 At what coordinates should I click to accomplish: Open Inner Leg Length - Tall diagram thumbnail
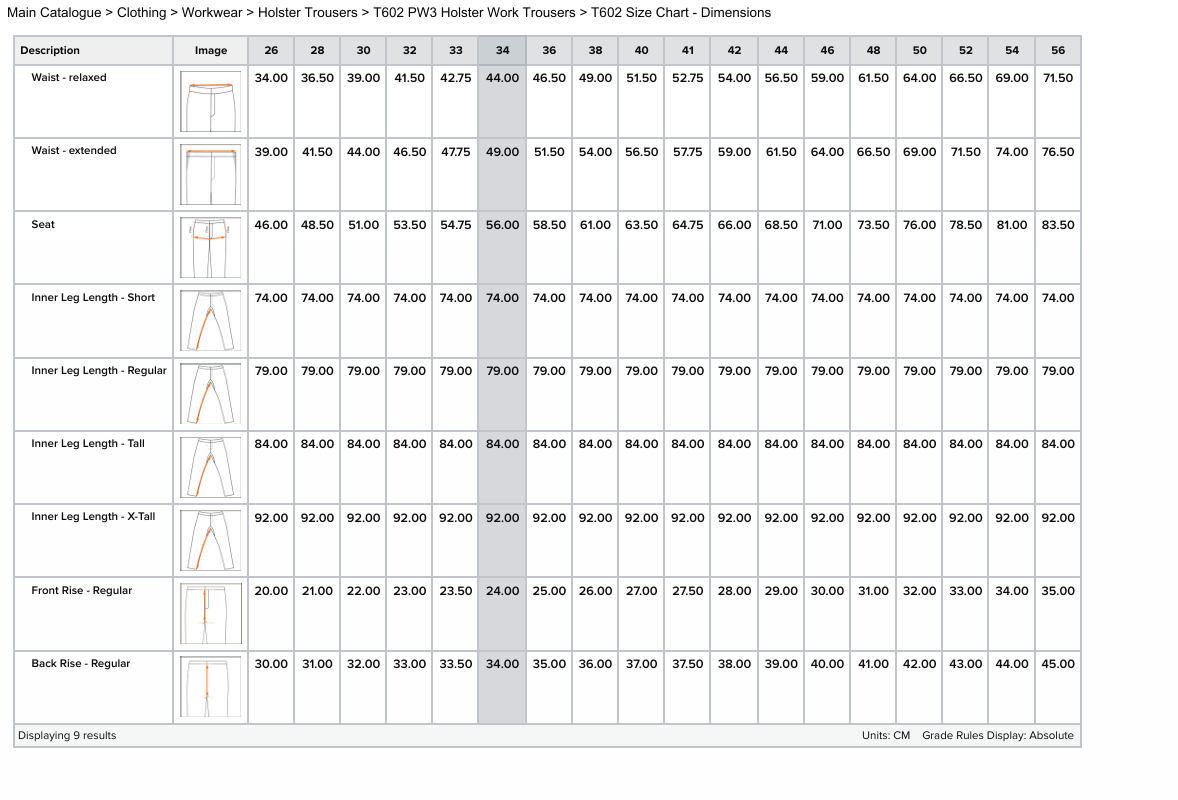point(210,467)
